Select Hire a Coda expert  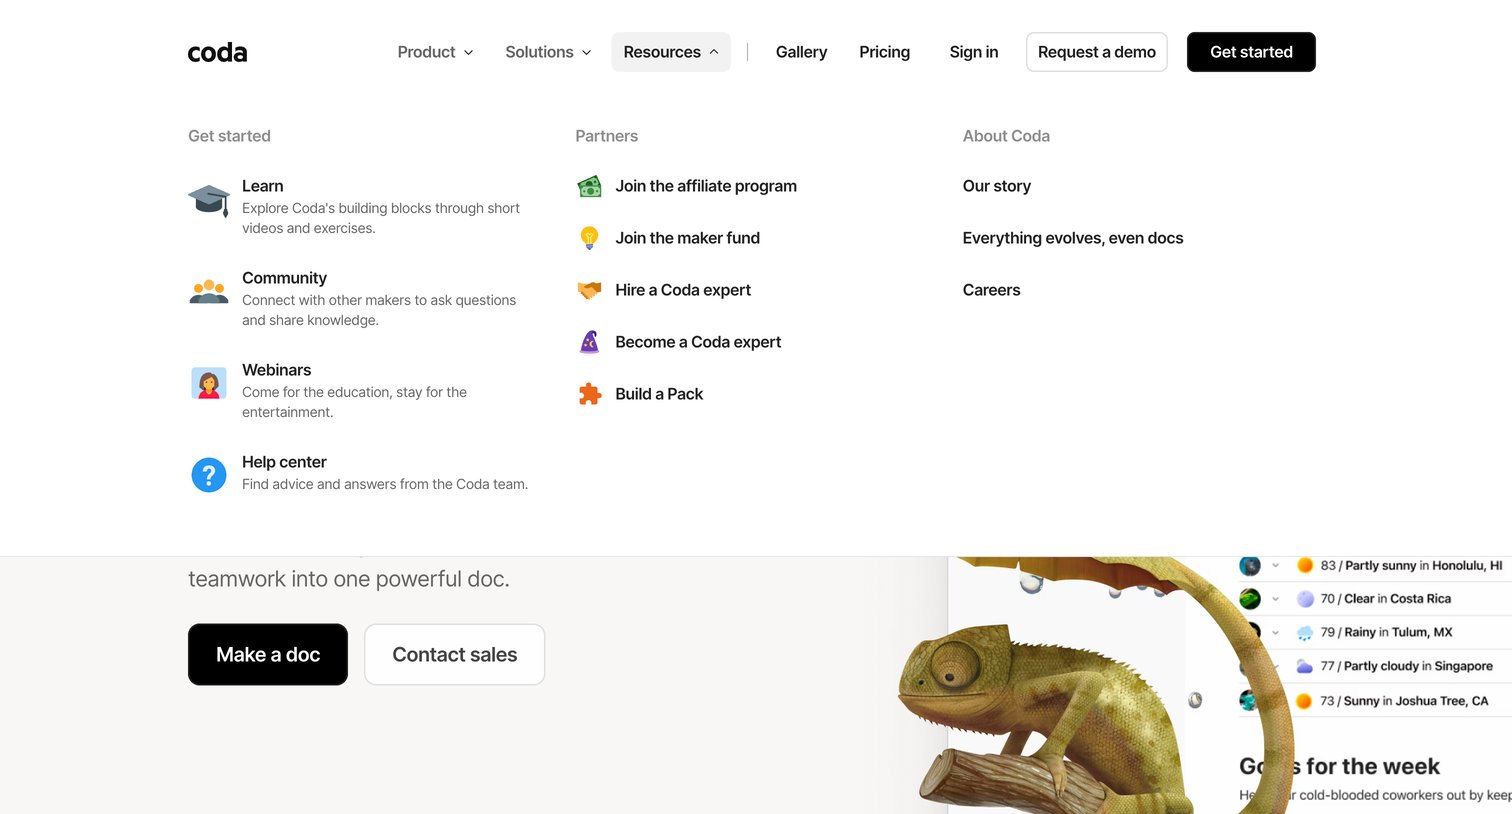pyautogui.click(x=683, y=290)
